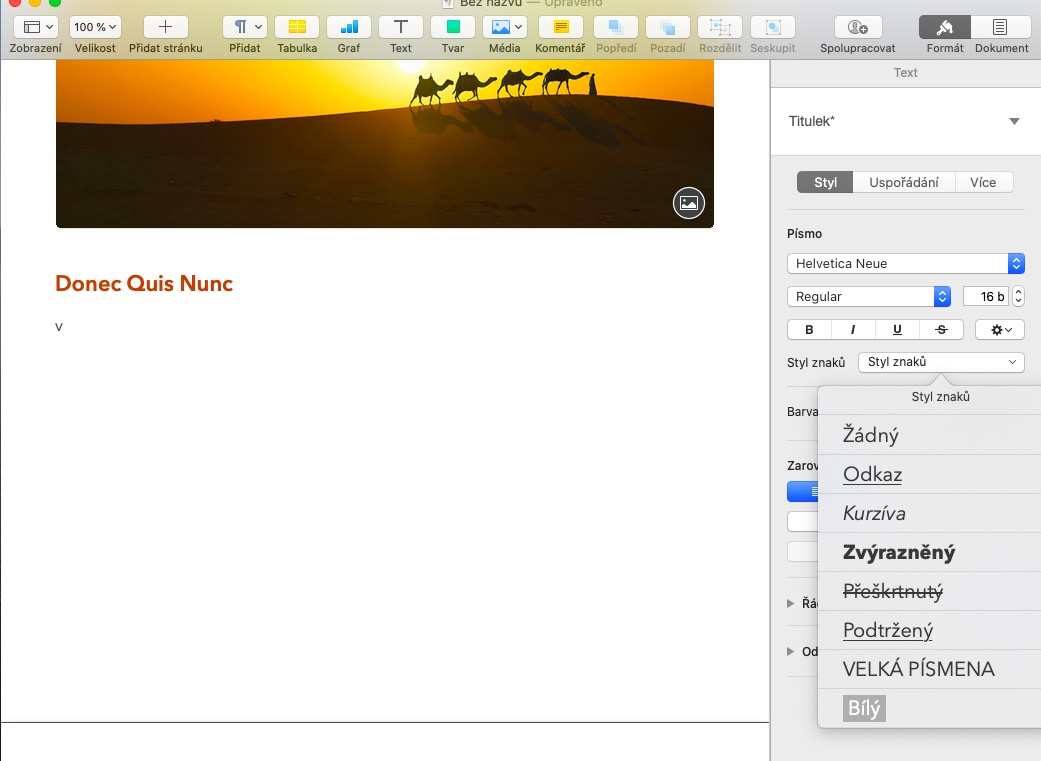The width and height of the screenshot is (1041, 761).
Task: Expand the Od… bullets disclosure triangle
Action: [790, 651]
